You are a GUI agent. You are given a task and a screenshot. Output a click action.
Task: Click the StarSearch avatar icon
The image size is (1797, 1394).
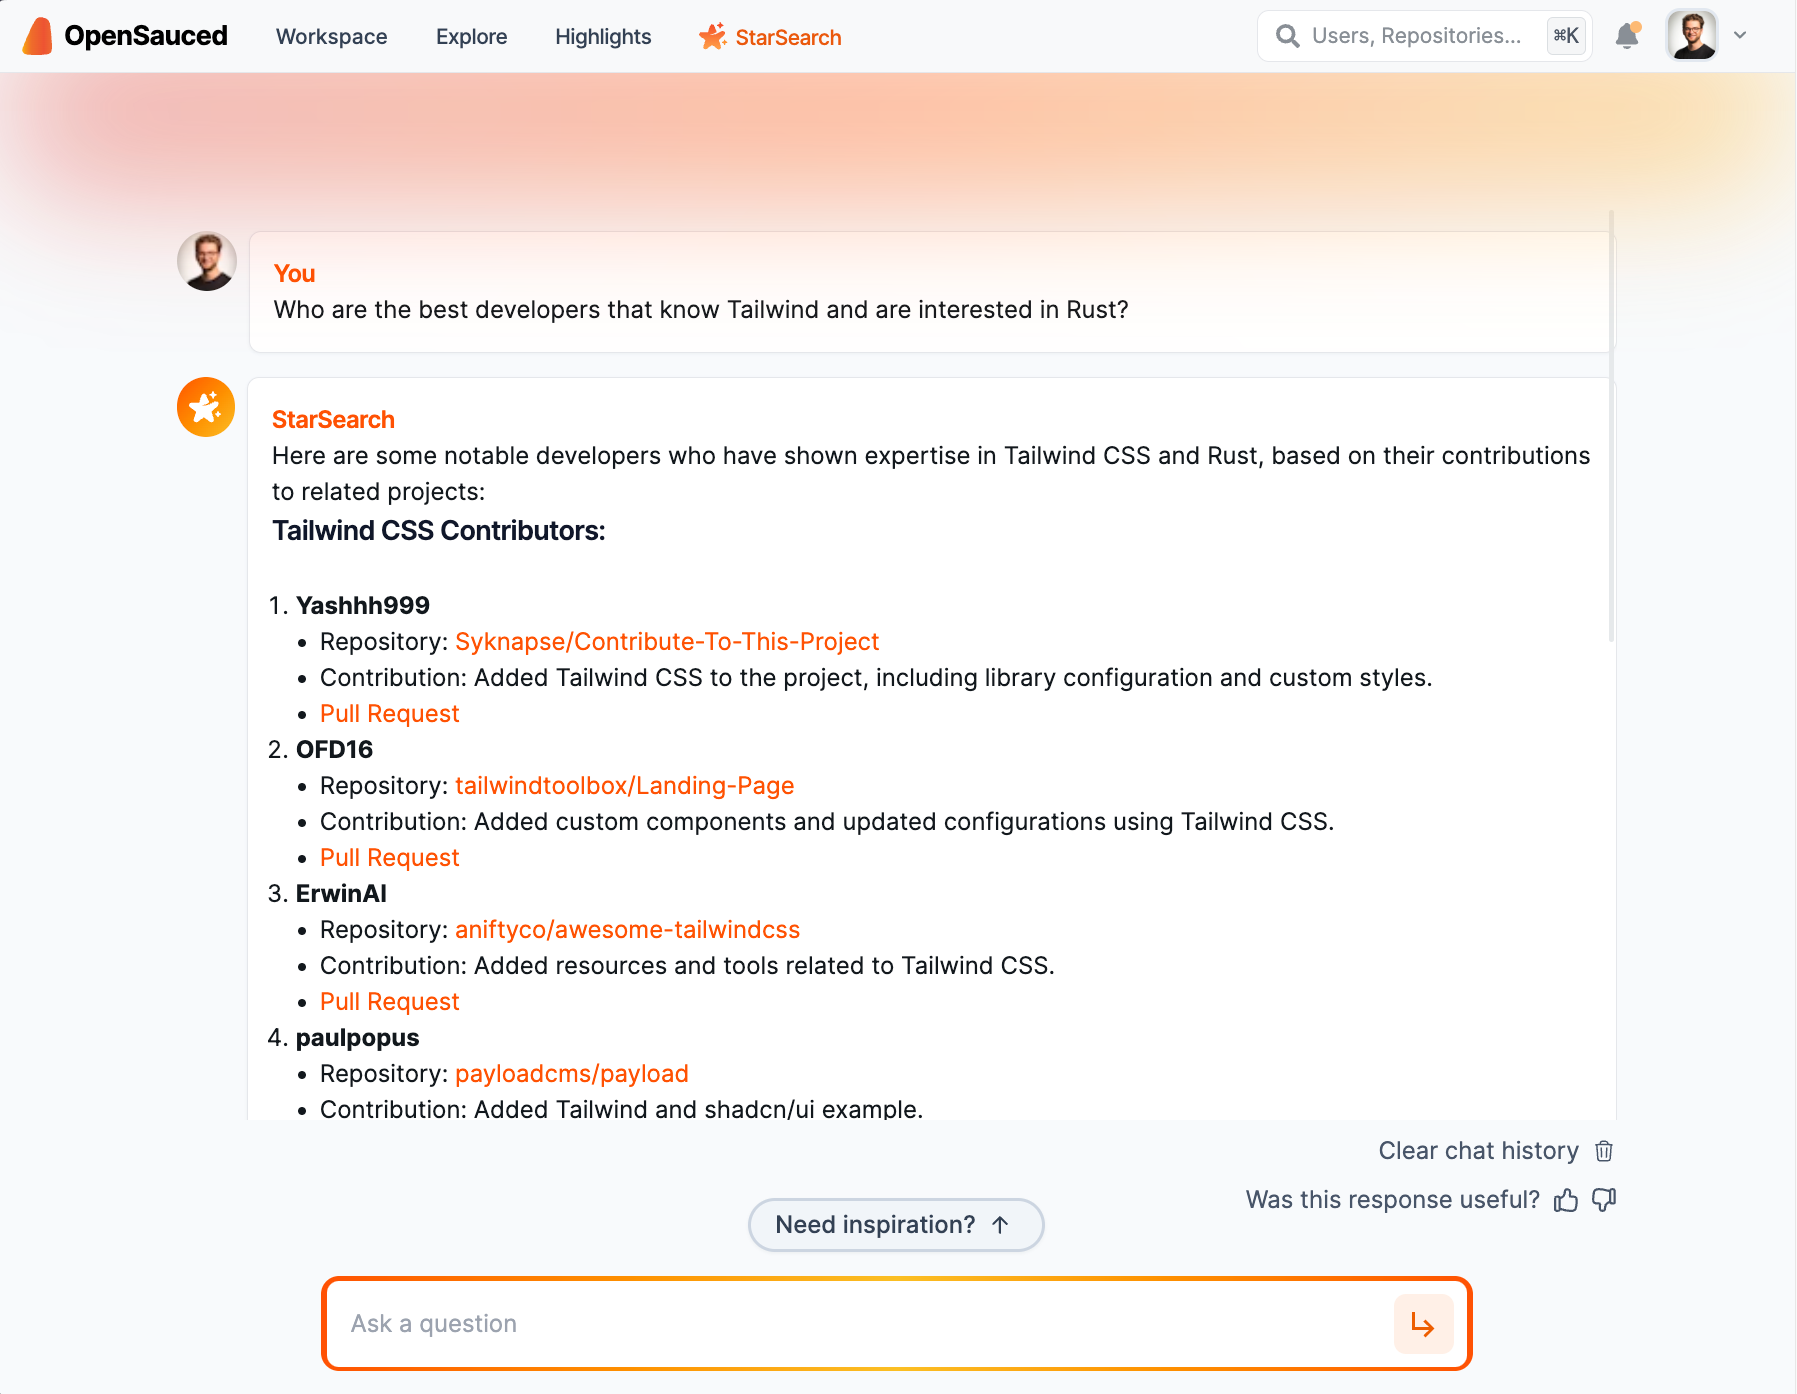[206, 407]
